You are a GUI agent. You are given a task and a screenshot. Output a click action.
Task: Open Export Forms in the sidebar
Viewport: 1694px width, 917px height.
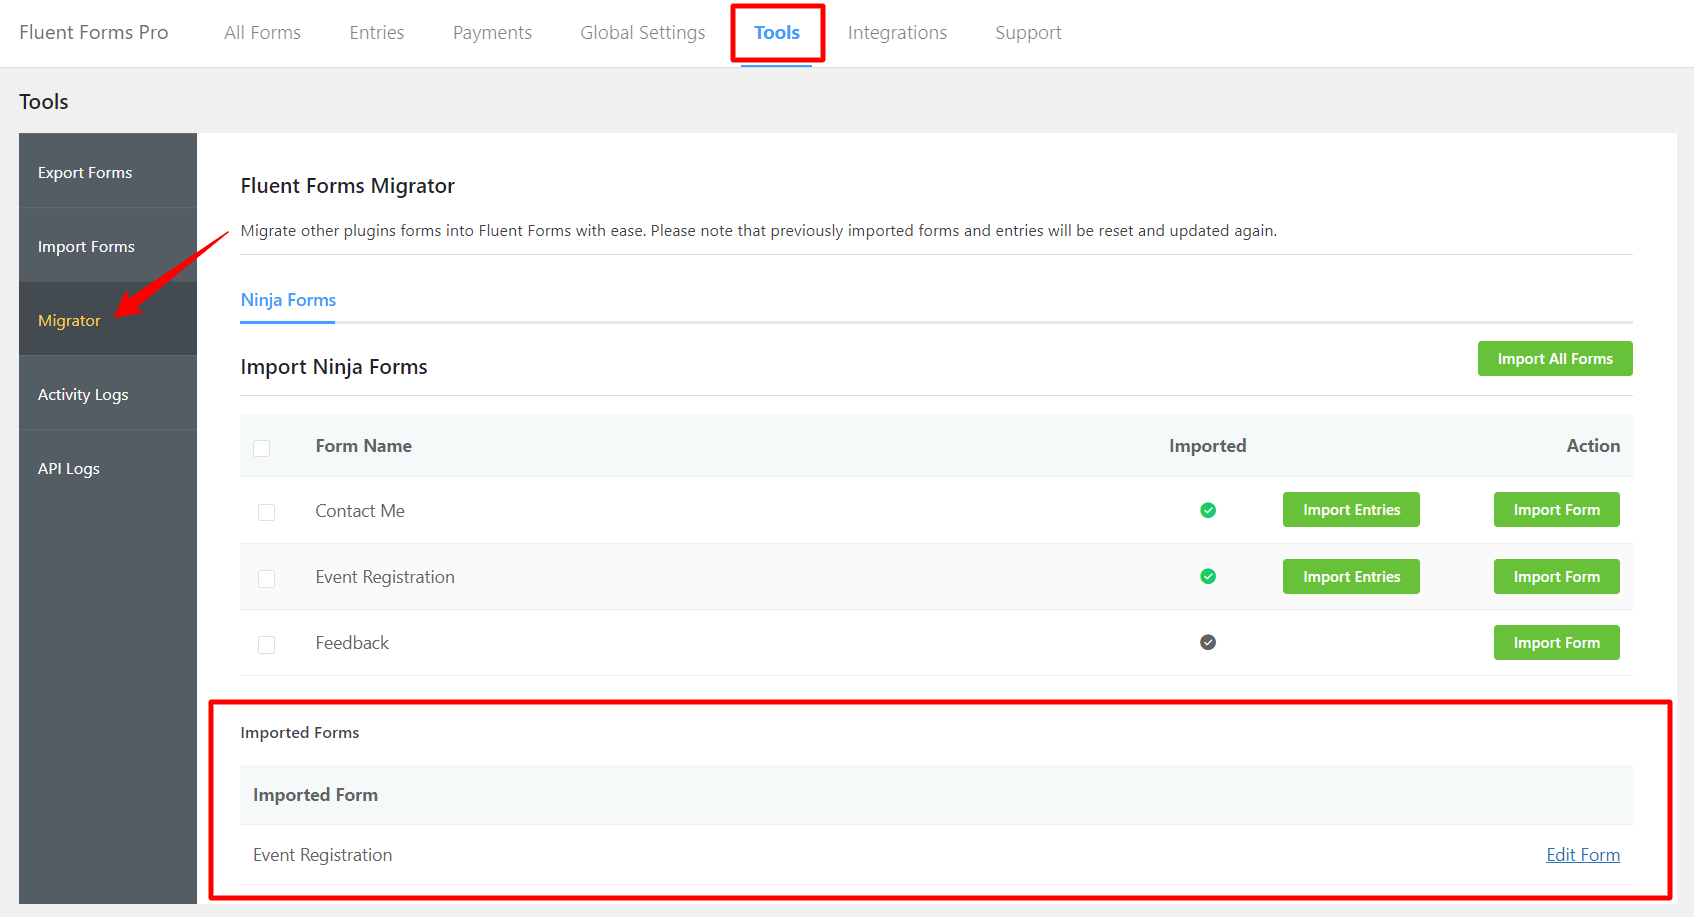[x=108, y=172]
